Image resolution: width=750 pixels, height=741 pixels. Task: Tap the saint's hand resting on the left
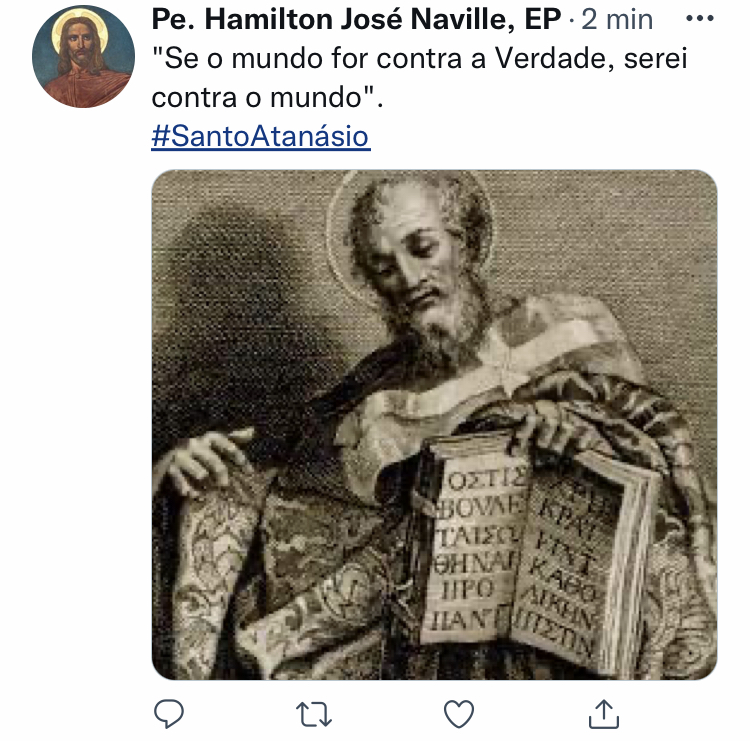tap(206, 459)
